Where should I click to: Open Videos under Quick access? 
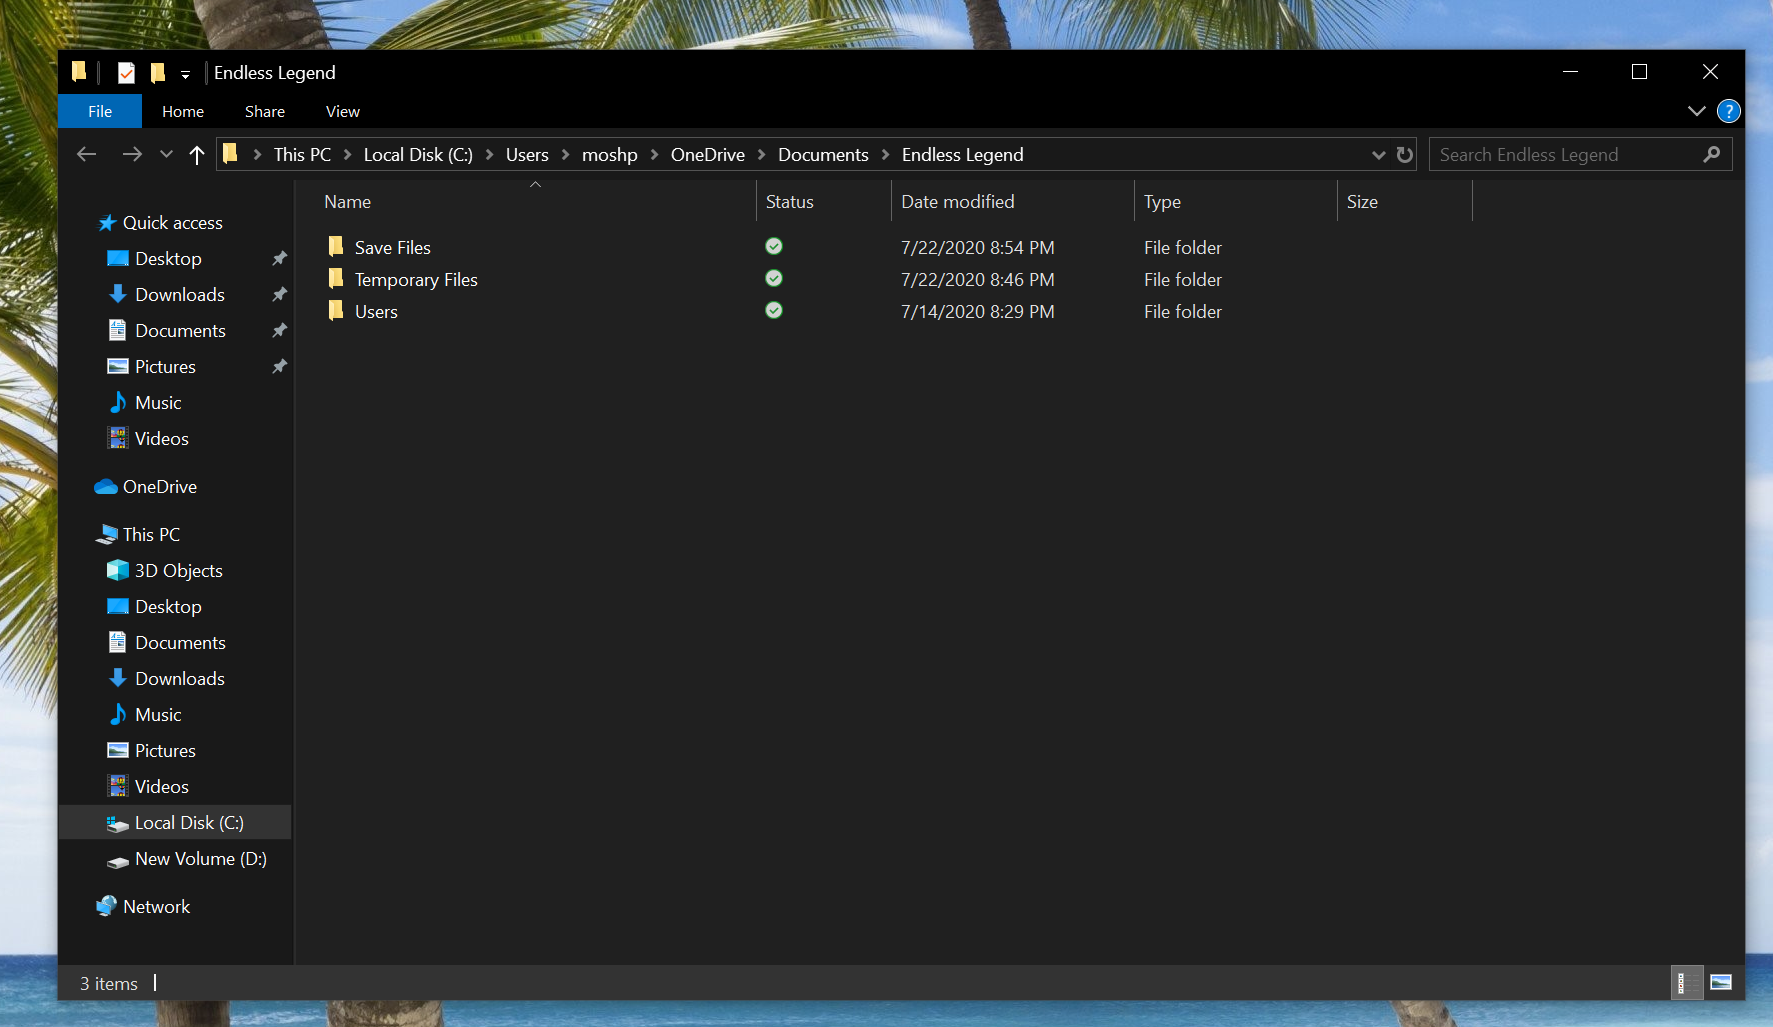162,438
